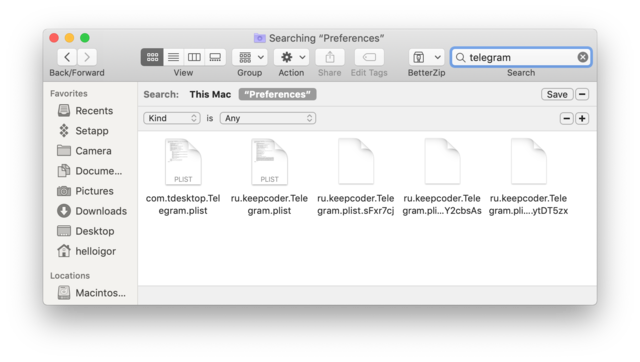Switch to column view
The image size is (640, 362).
coord(194,57)
